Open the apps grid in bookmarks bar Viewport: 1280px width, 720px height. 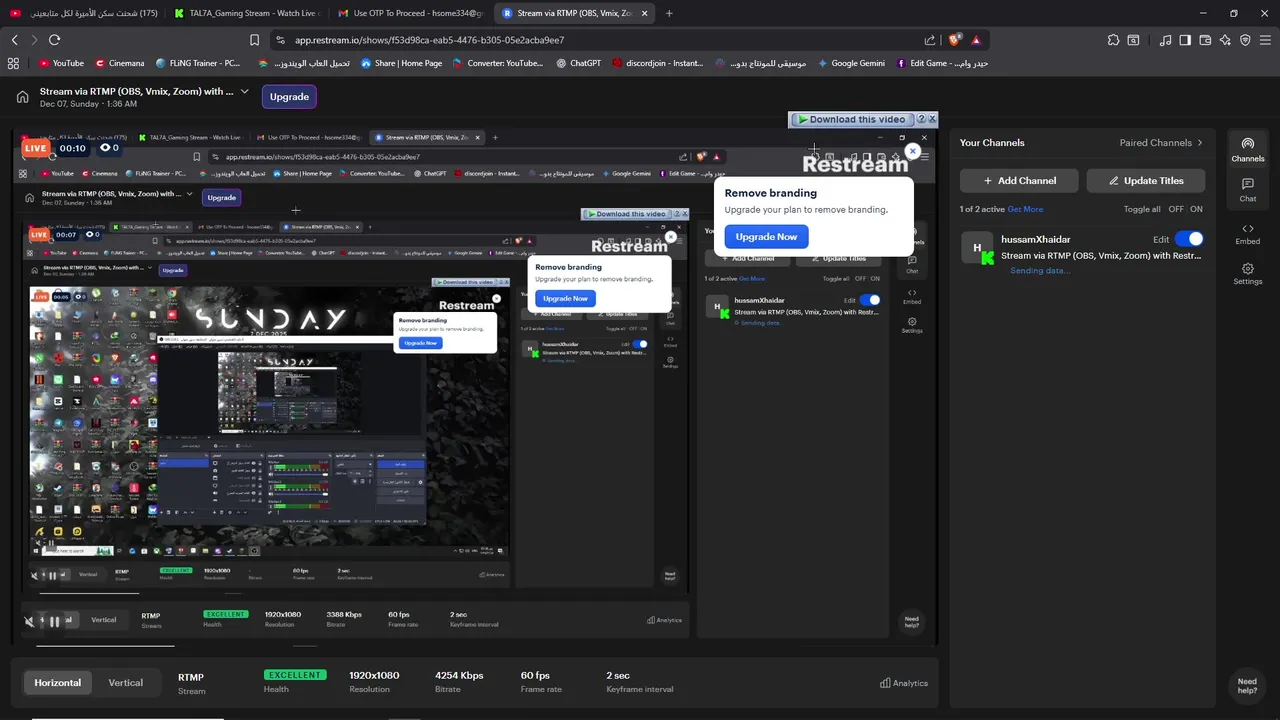[x=13, y=63]
